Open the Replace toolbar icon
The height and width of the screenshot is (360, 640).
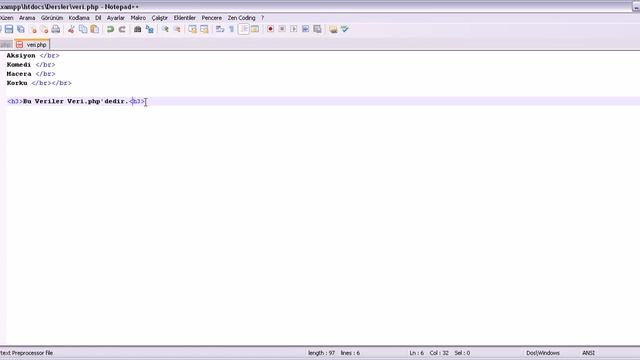click(x=149, y=29)
